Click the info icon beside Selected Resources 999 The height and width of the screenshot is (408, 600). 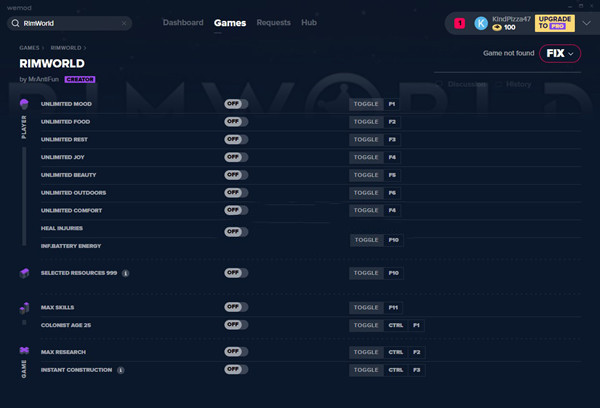pos(126,273)
